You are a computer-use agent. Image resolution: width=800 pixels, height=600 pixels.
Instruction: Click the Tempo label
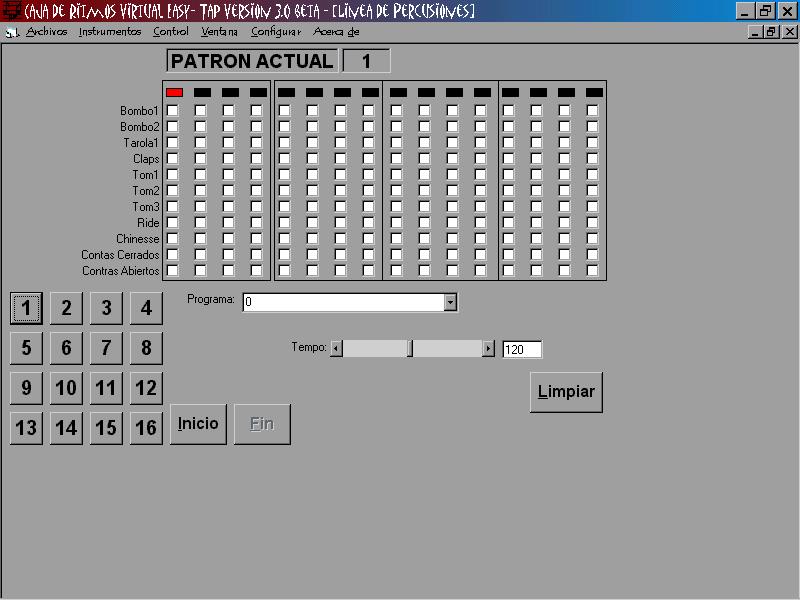309,347
